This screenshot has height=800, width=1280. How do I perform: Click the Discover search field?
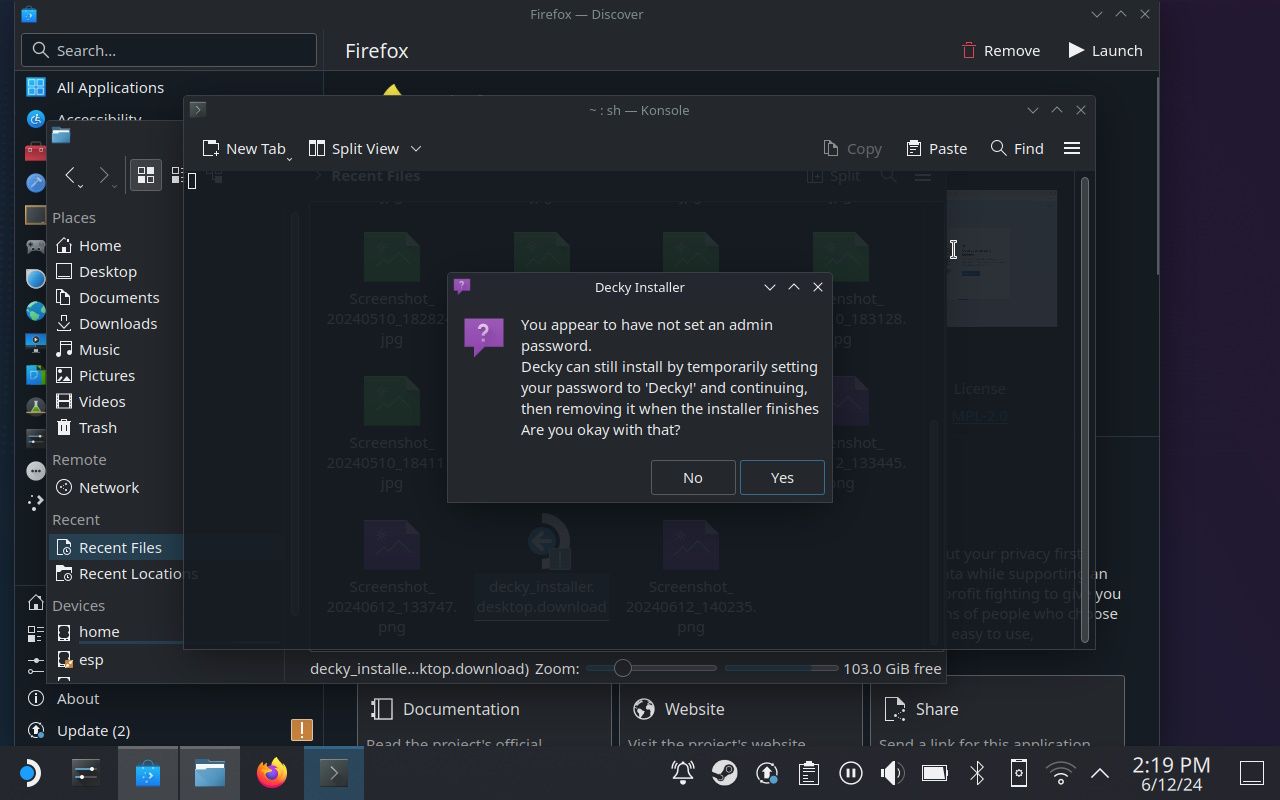[170, 50]
